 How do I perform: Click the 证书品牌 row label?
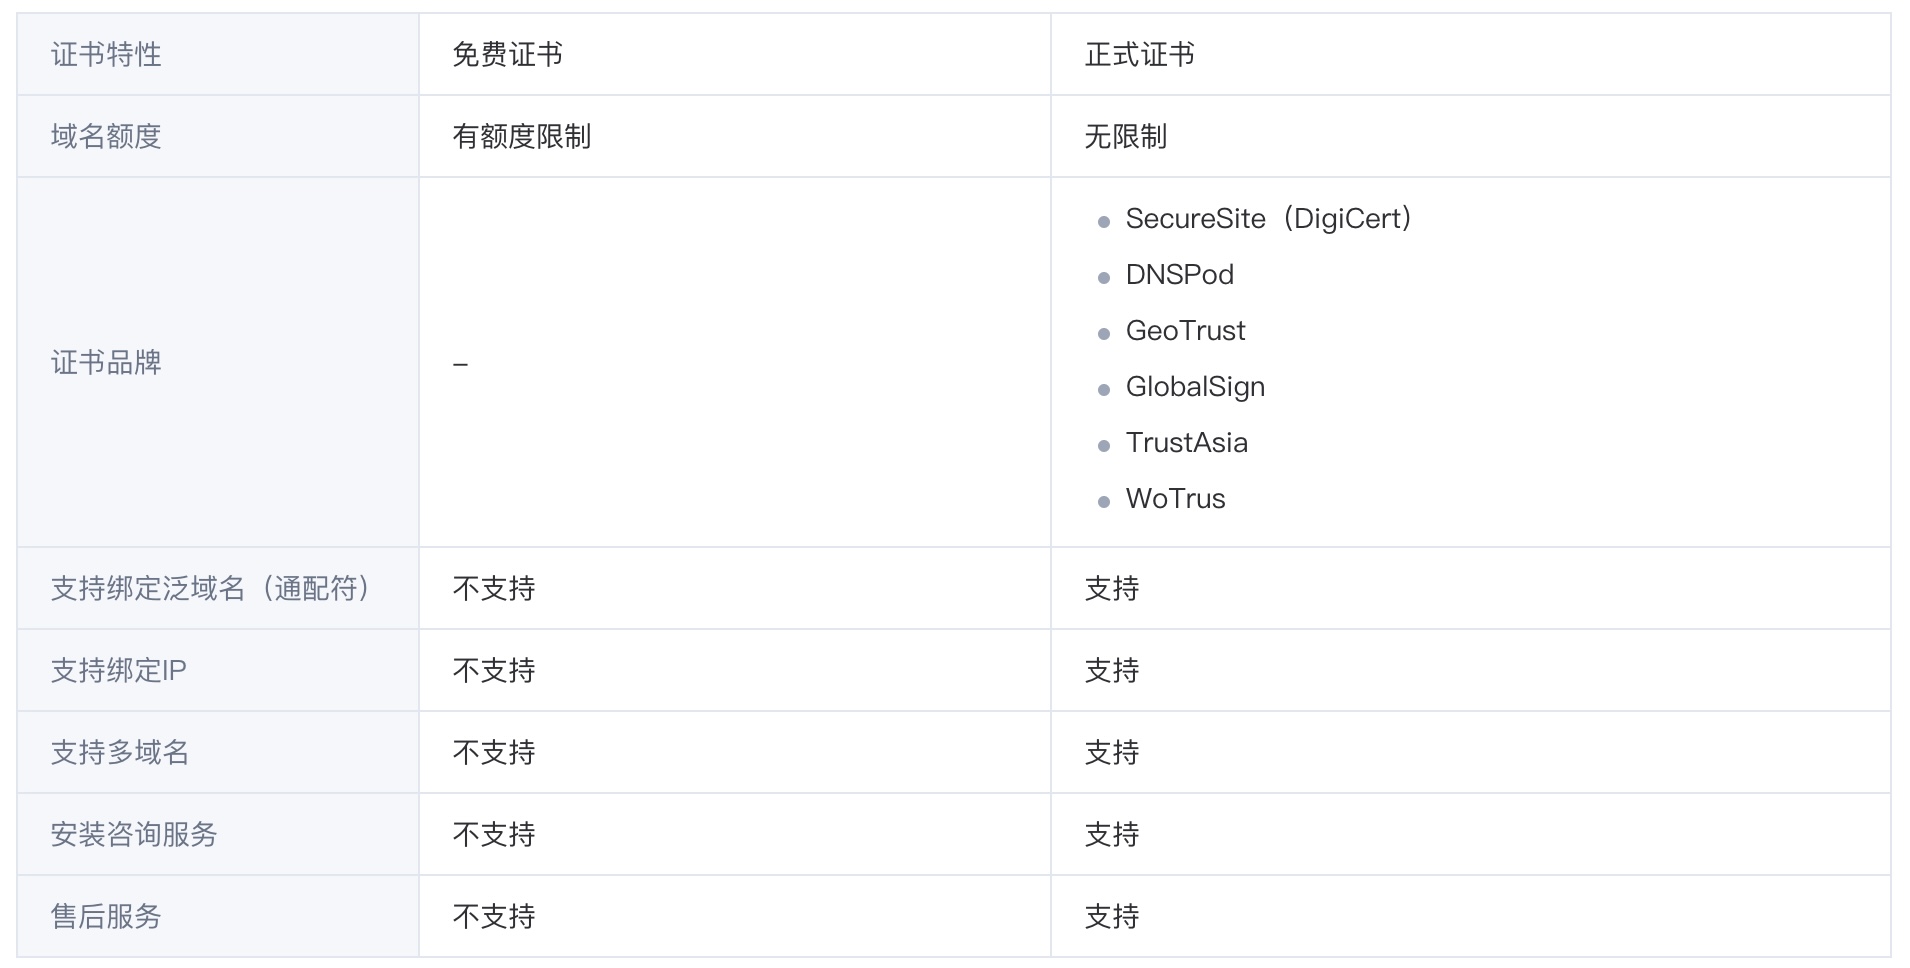point(106,362)
